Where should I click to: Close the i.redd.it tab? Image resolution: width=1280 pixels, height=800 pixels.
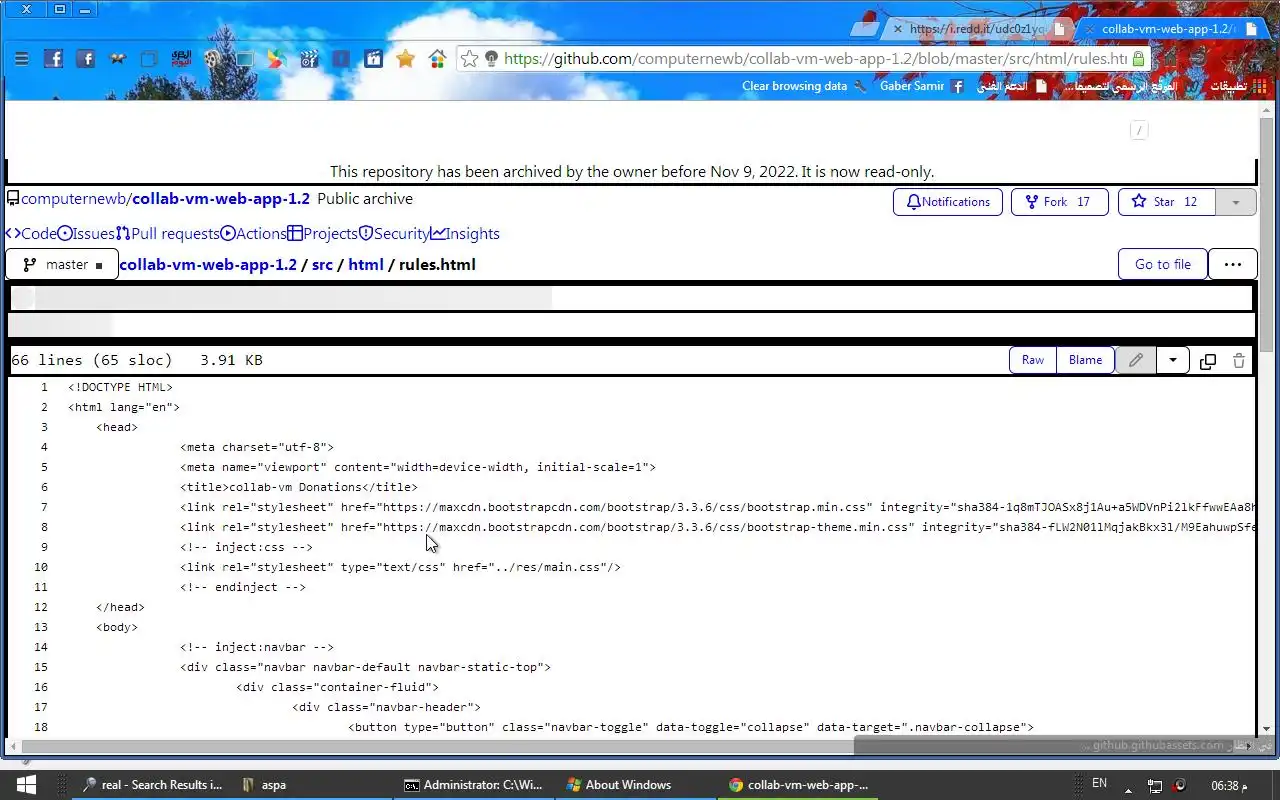pyautogui.click(x=895, y=29)
